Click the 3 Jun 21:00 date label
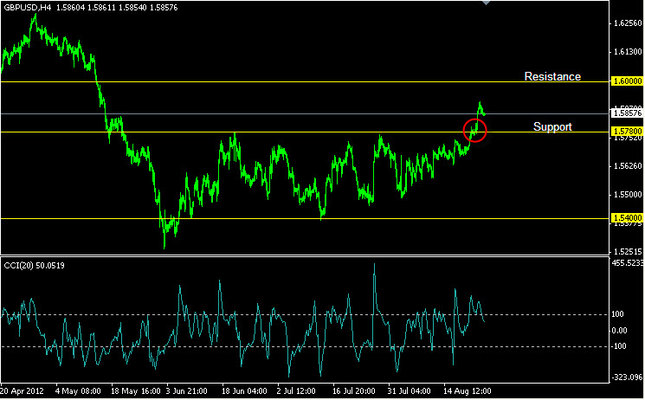This screenshot has width=645, height=400. (x=185, y=391)
